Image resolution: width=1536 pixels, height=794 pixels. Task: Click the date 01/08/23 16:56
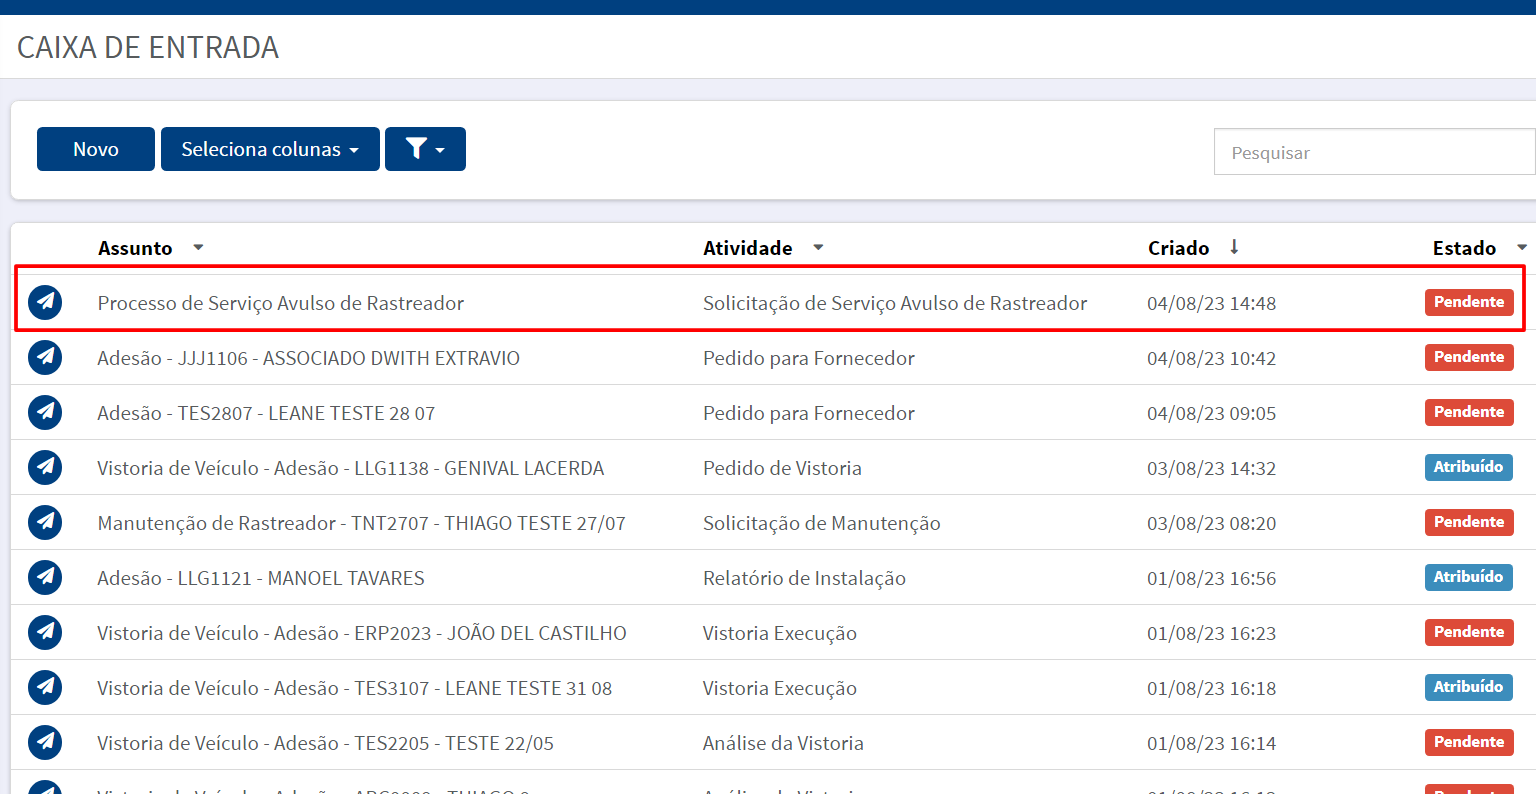1212,578
